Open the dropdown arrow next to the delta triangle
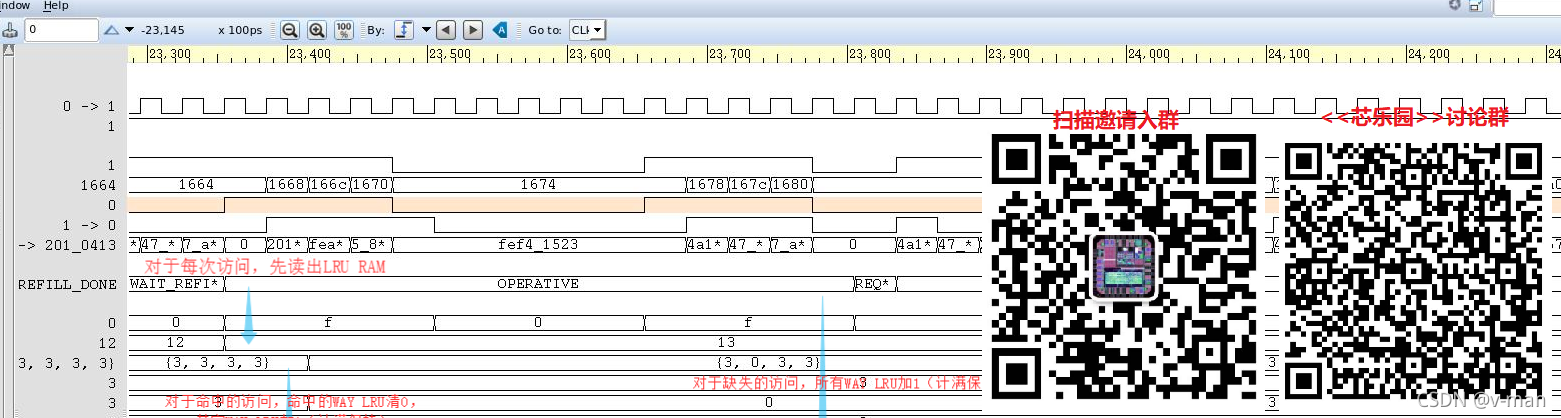The height and width of the screenshot is (418, 1561). (130, 30)
